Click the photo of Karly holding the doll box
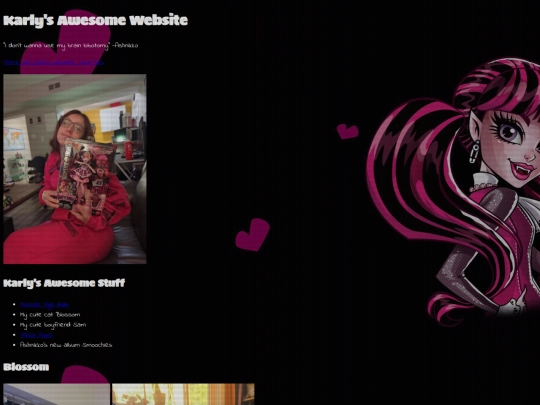Image resolution: width=540 pixels, height=405 pixels. (x=75, y=169)
